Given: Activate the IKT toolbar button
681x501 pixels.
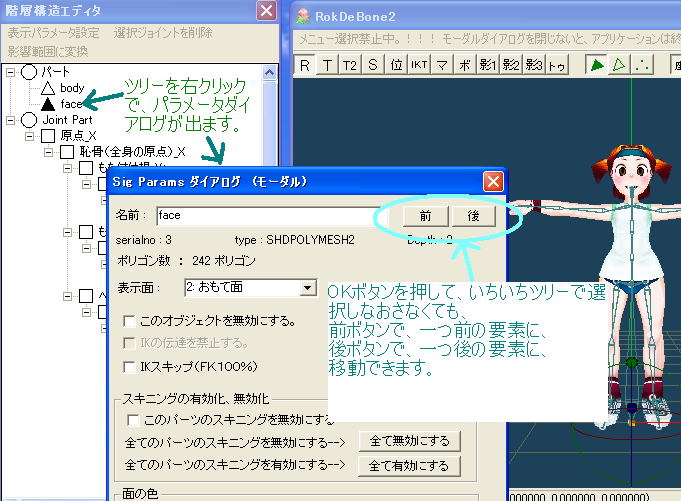Looking at the screenshot, I should point(420,66).
